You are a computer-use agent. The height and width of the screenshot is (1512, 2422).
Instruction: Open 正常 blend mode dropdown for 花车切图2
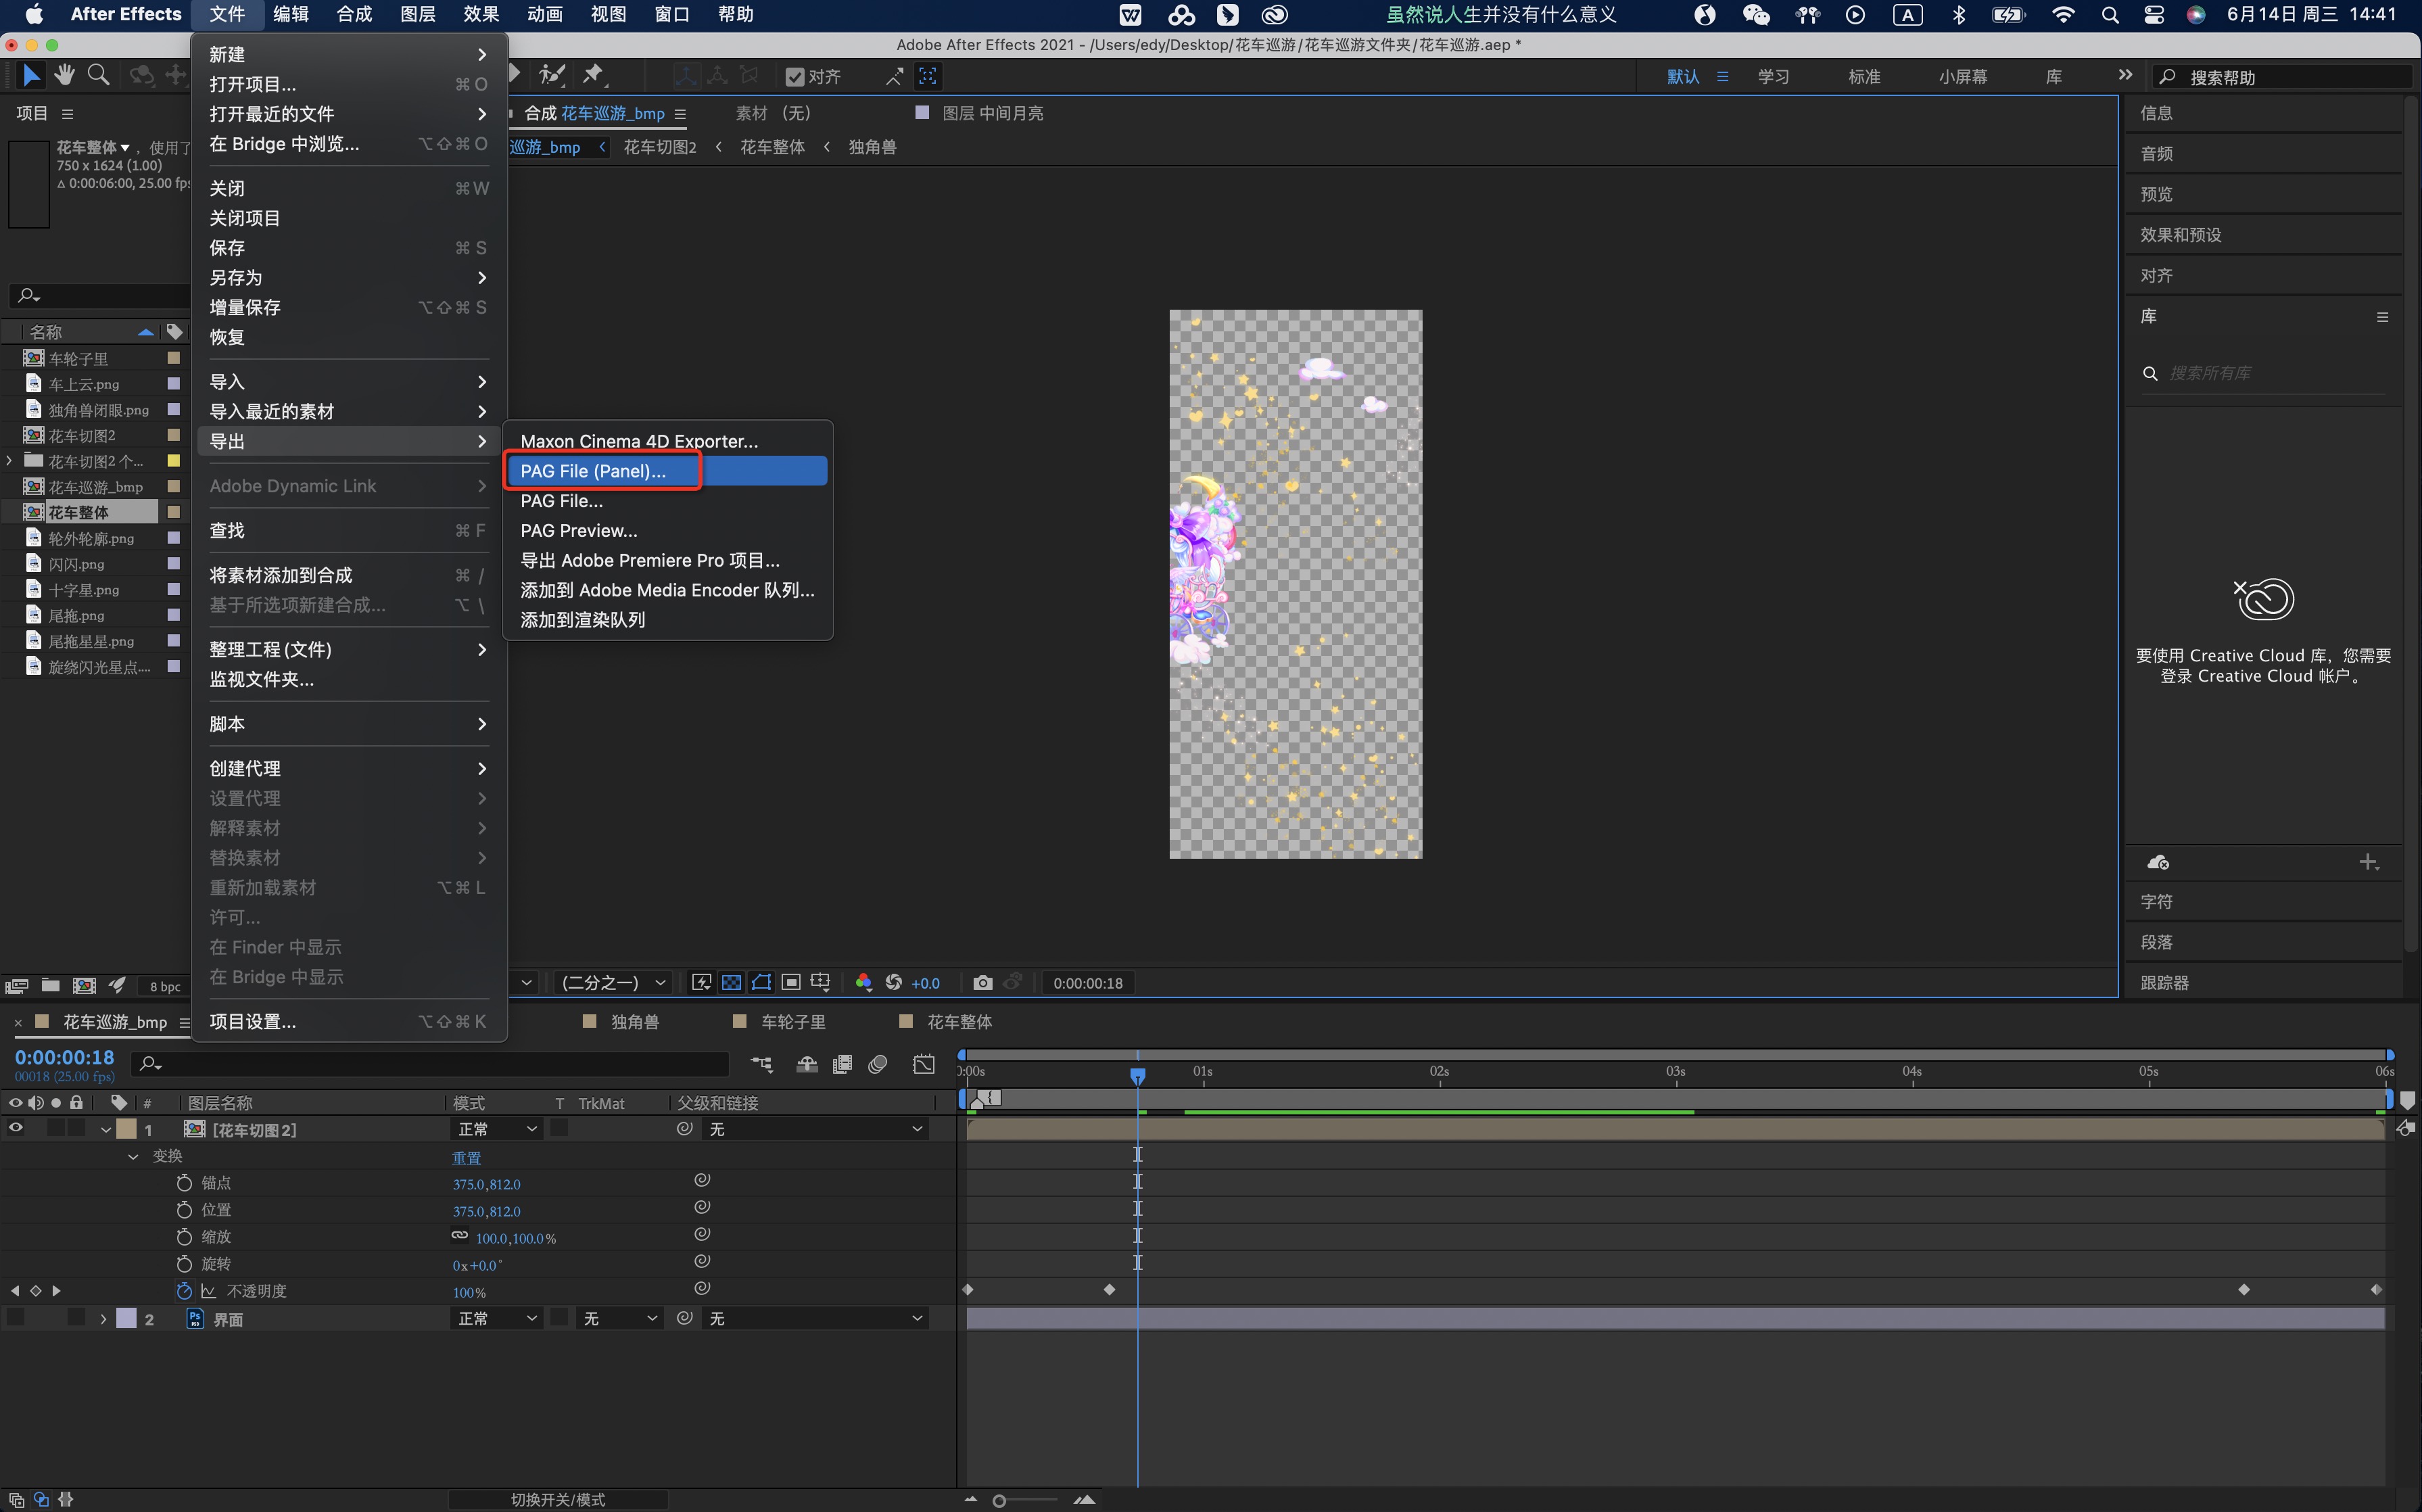tap(497, 1129)
